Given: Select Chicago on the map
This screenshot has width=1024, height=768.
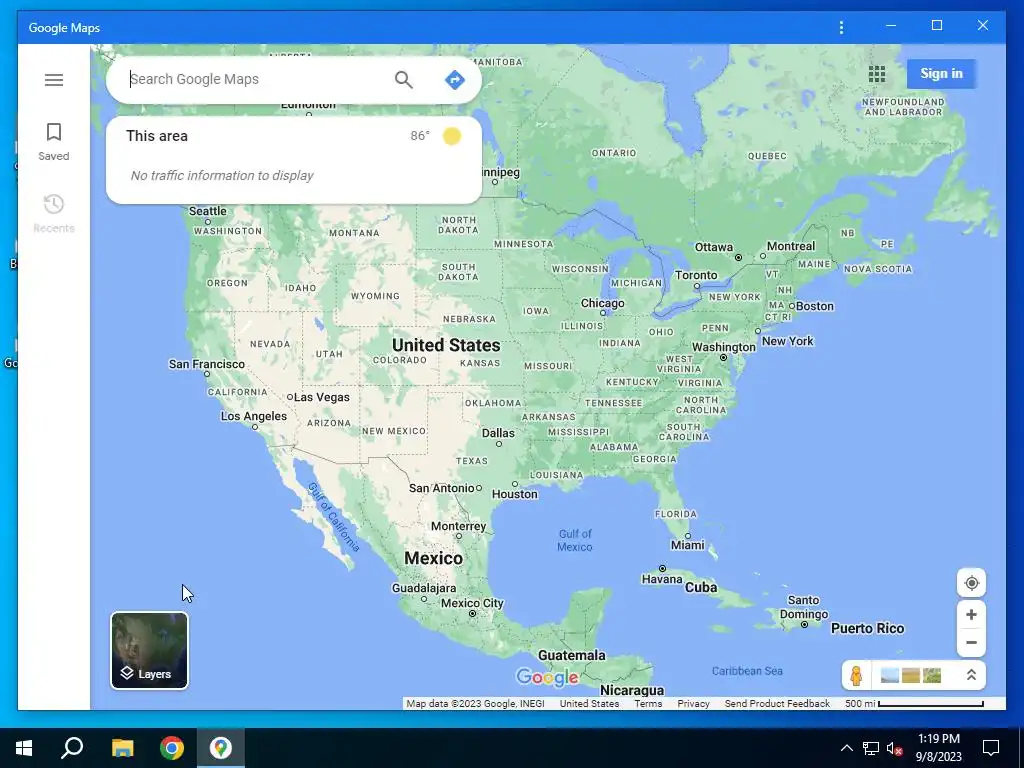Looking at the screenshot, I should pos(602,304).
